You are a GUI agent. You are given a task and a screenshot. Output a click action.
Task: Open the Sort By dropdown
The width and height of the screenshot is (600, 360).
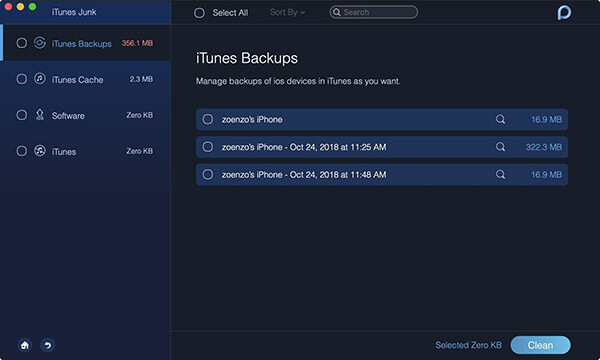pyautogui.click(x=287, y=12)
